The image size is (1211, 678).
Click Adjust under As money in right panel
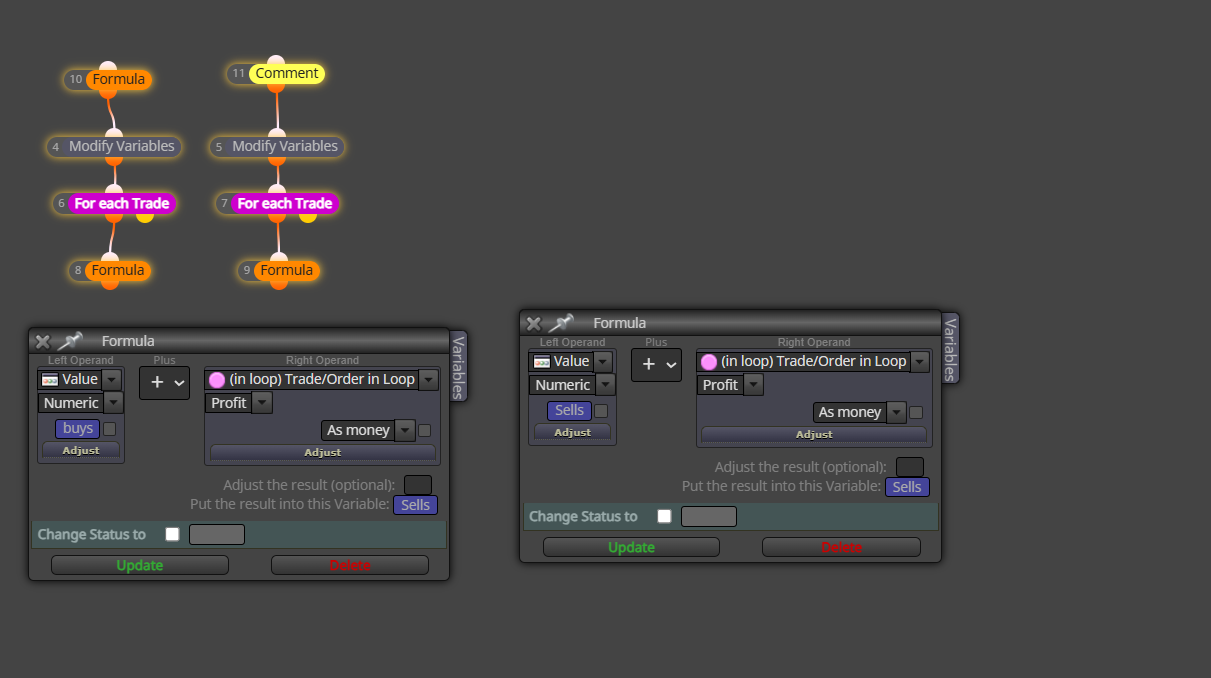click(x=814, y=434)
